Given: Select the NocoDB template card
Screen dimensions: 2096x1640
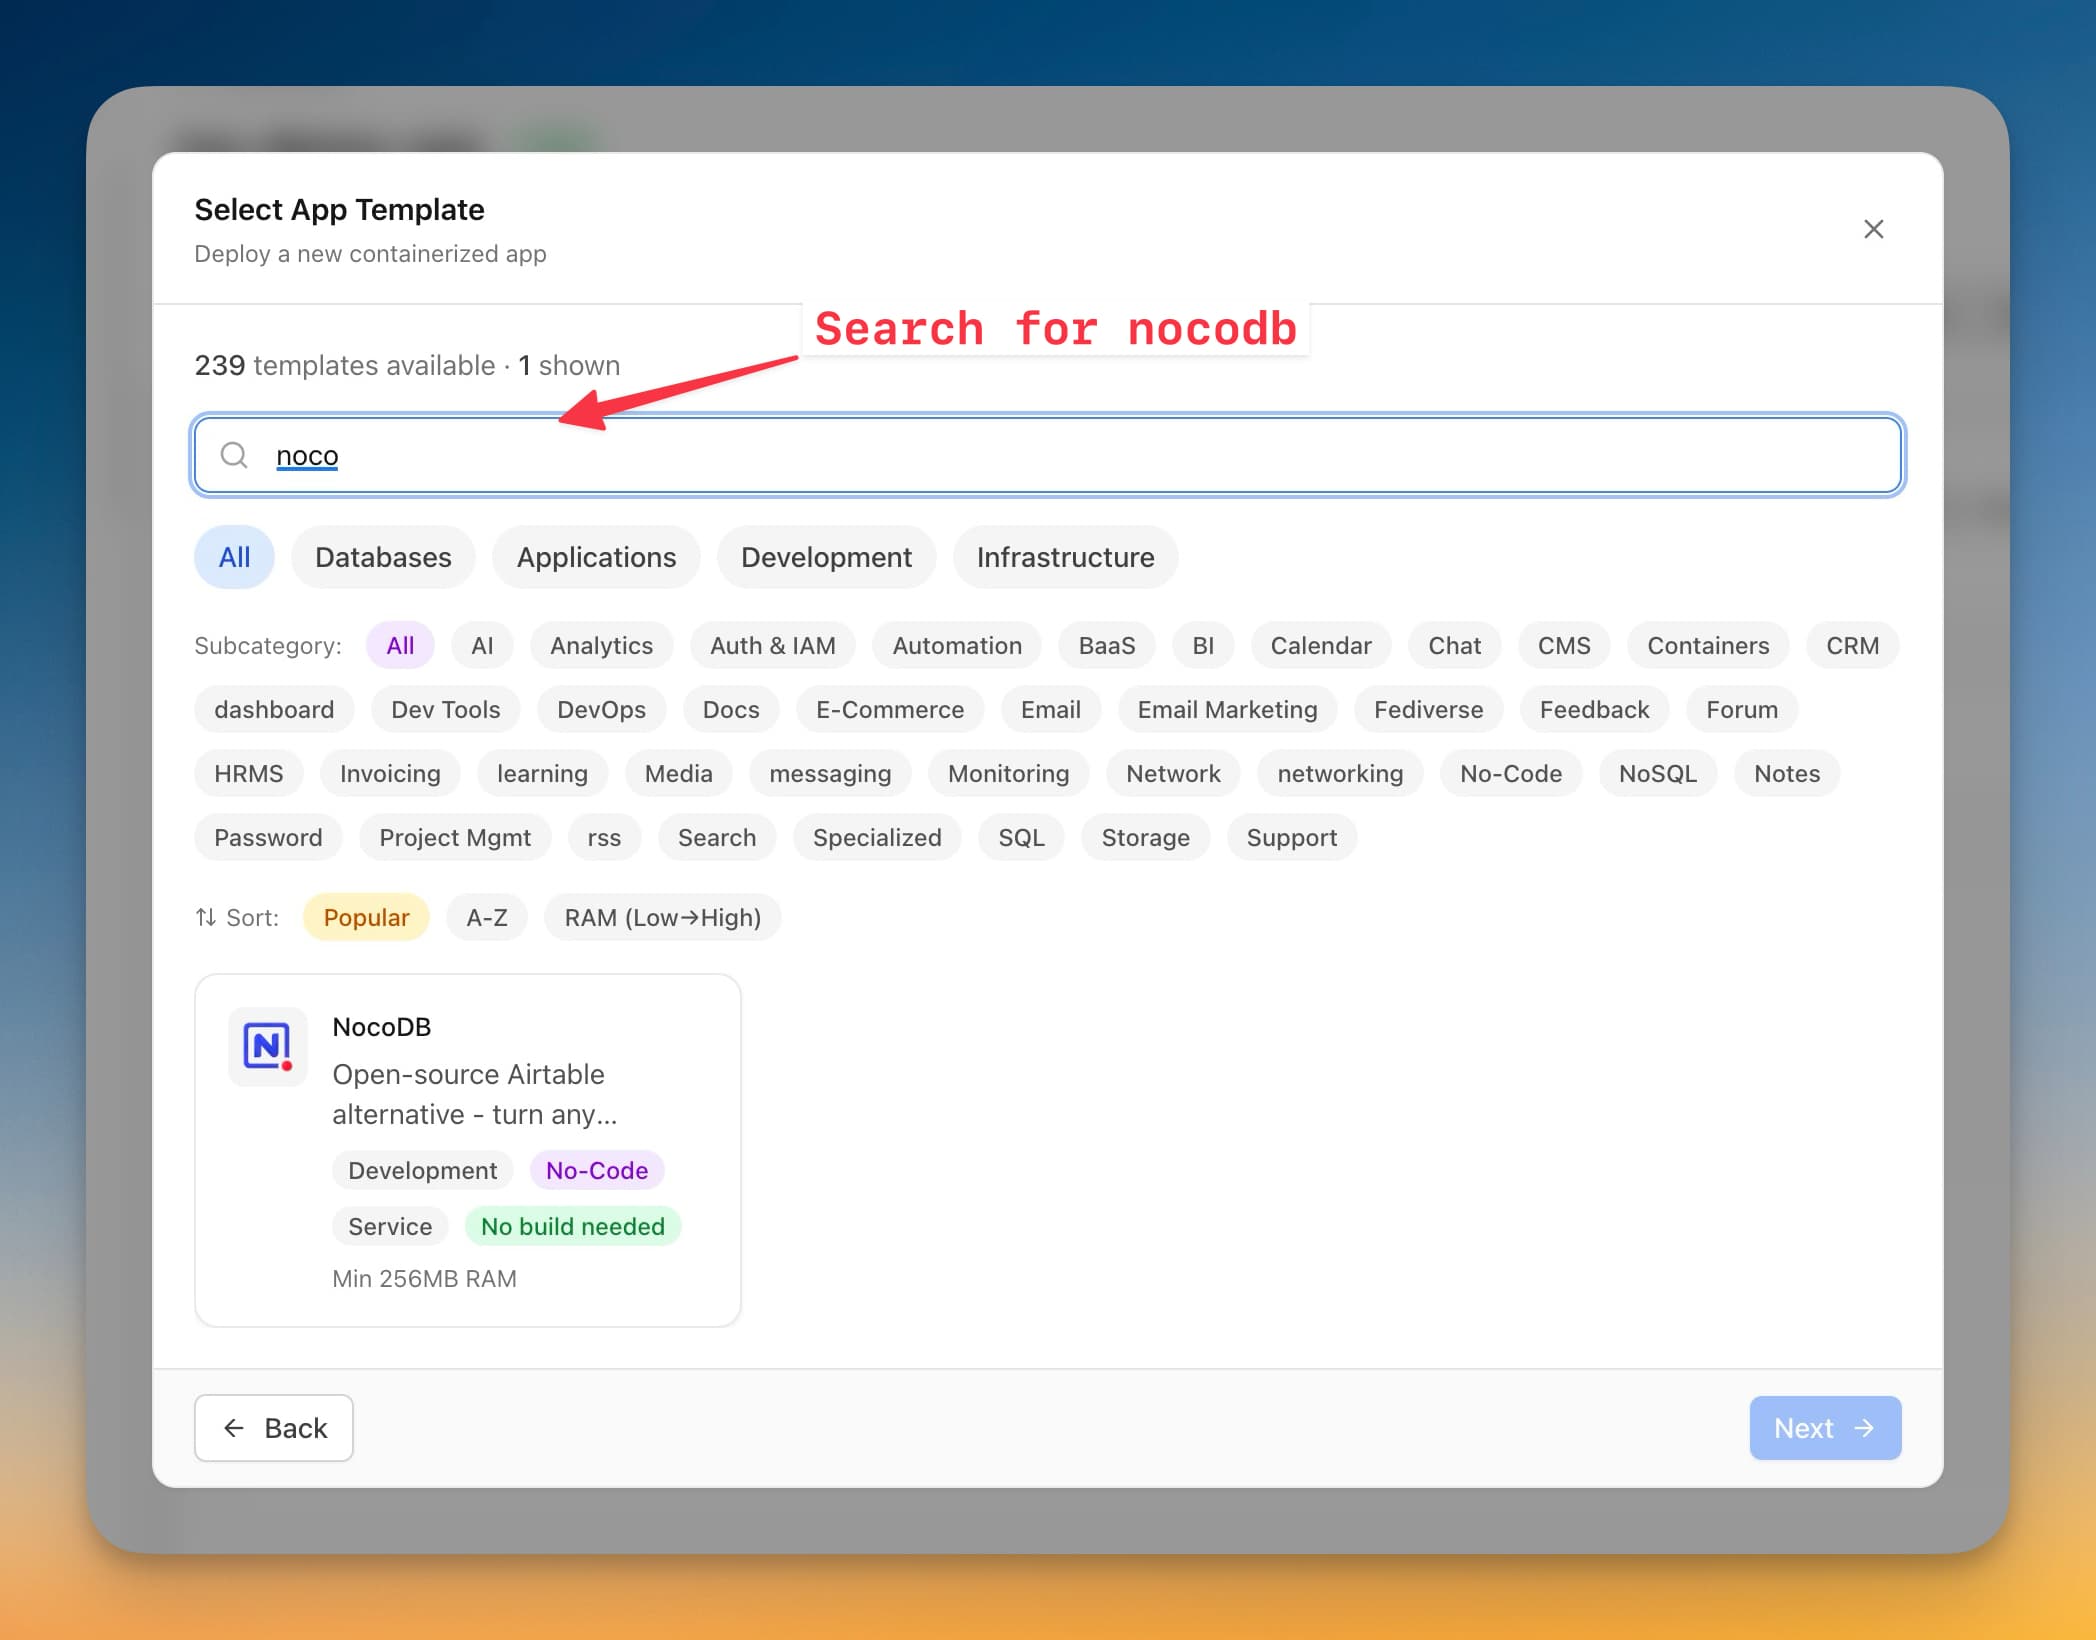Looking at the screenshot, I should pos(467,1148).
